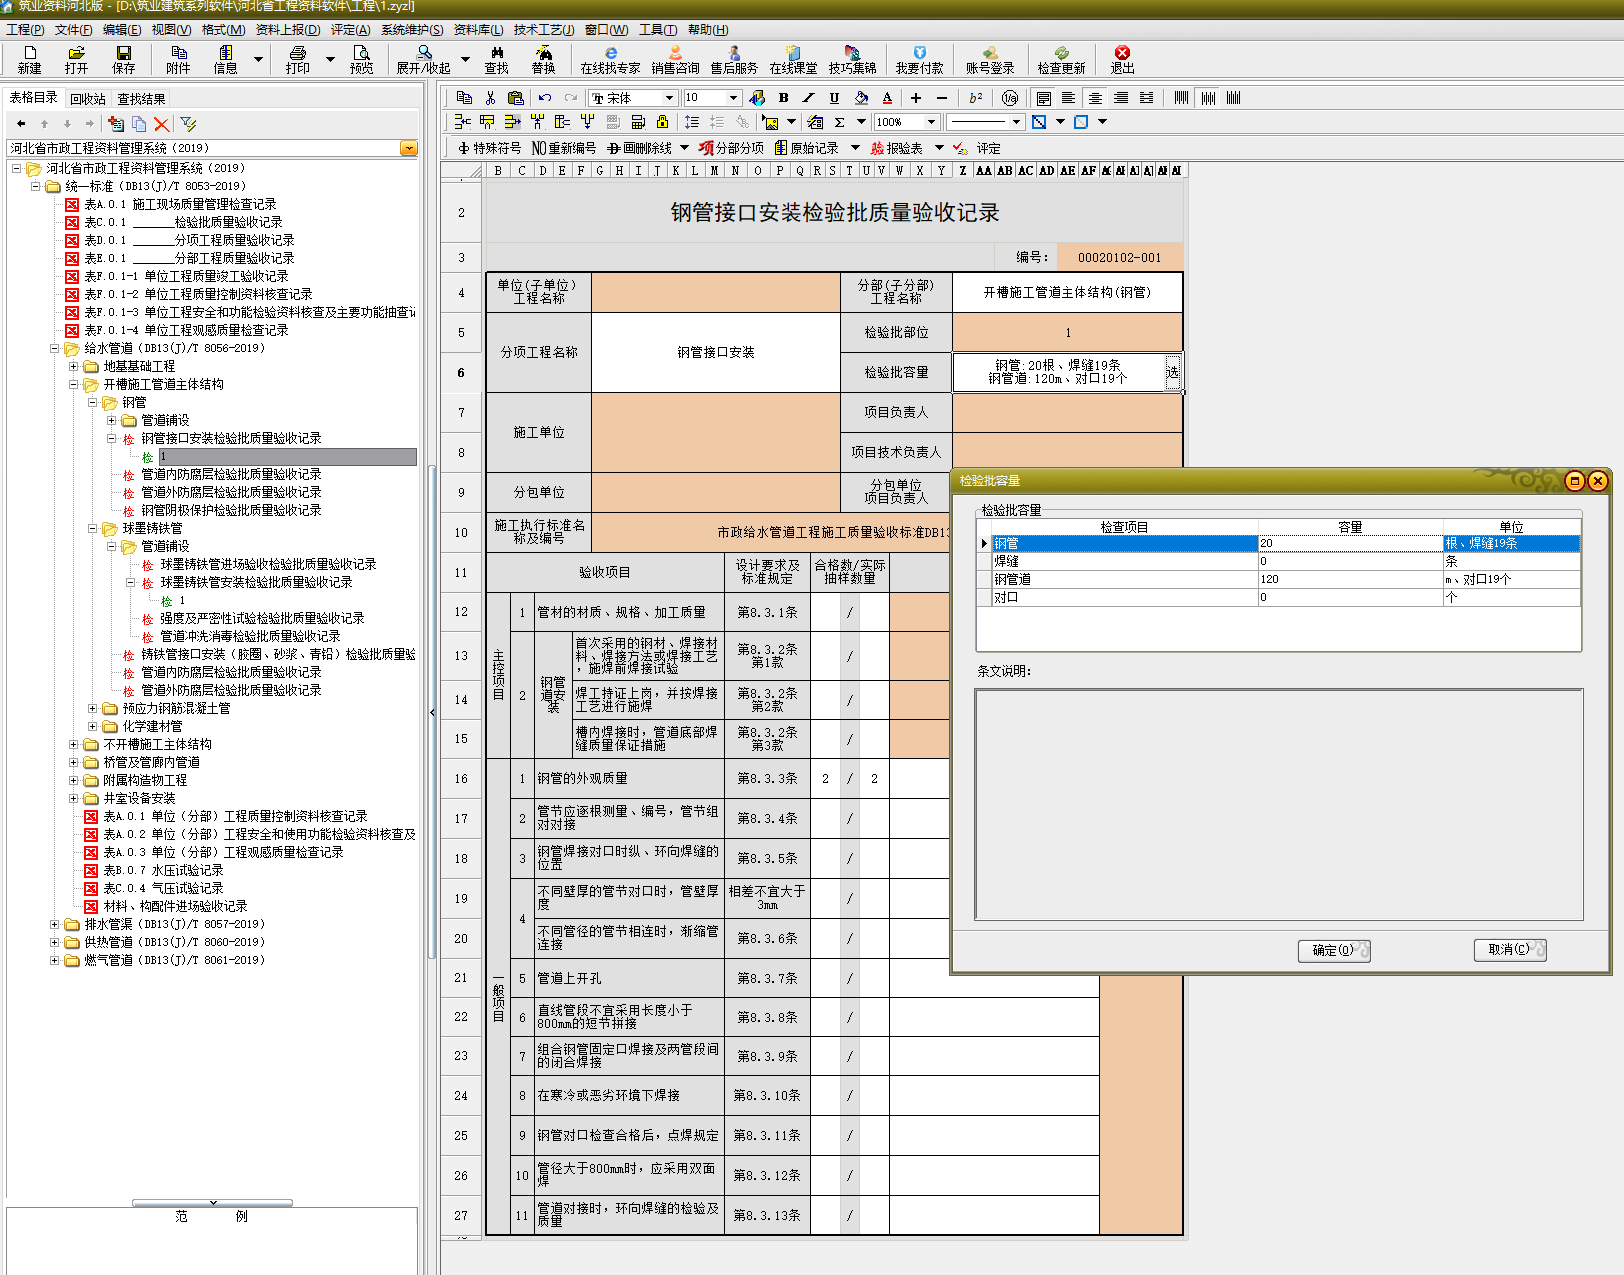Image resolution: width=1624 pixels, height=1275 pixels.
Task: Click the sum Σ icon
Action: pos(839,121)
